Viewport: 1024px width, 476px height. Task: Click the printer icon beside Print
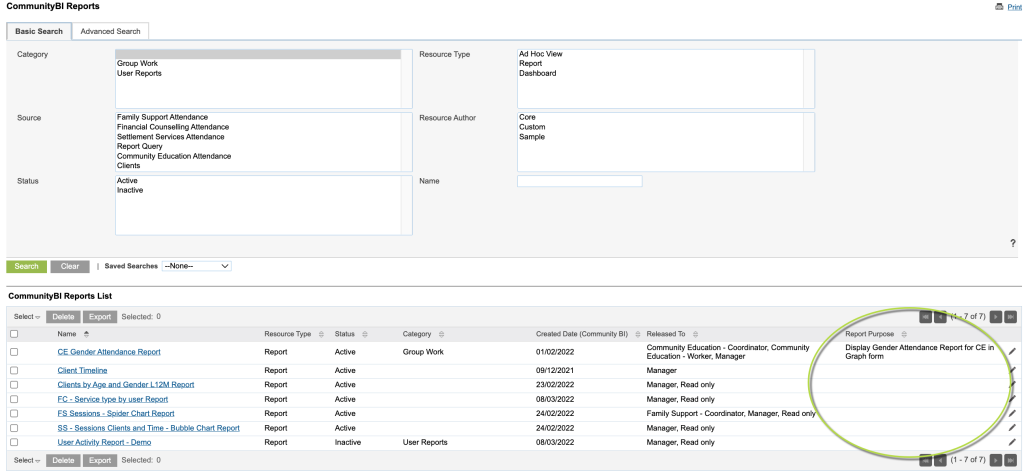click(x=999, y=7)
